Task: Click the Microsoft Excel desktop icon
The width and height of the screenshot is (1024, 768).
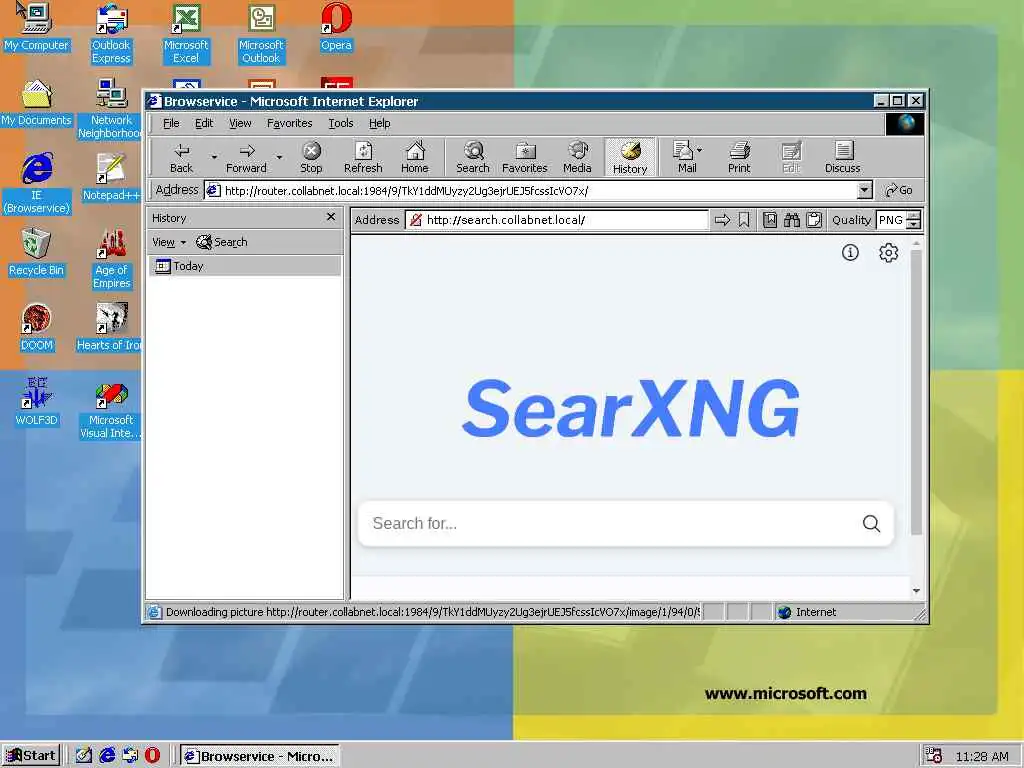Action: click(186, 34)
